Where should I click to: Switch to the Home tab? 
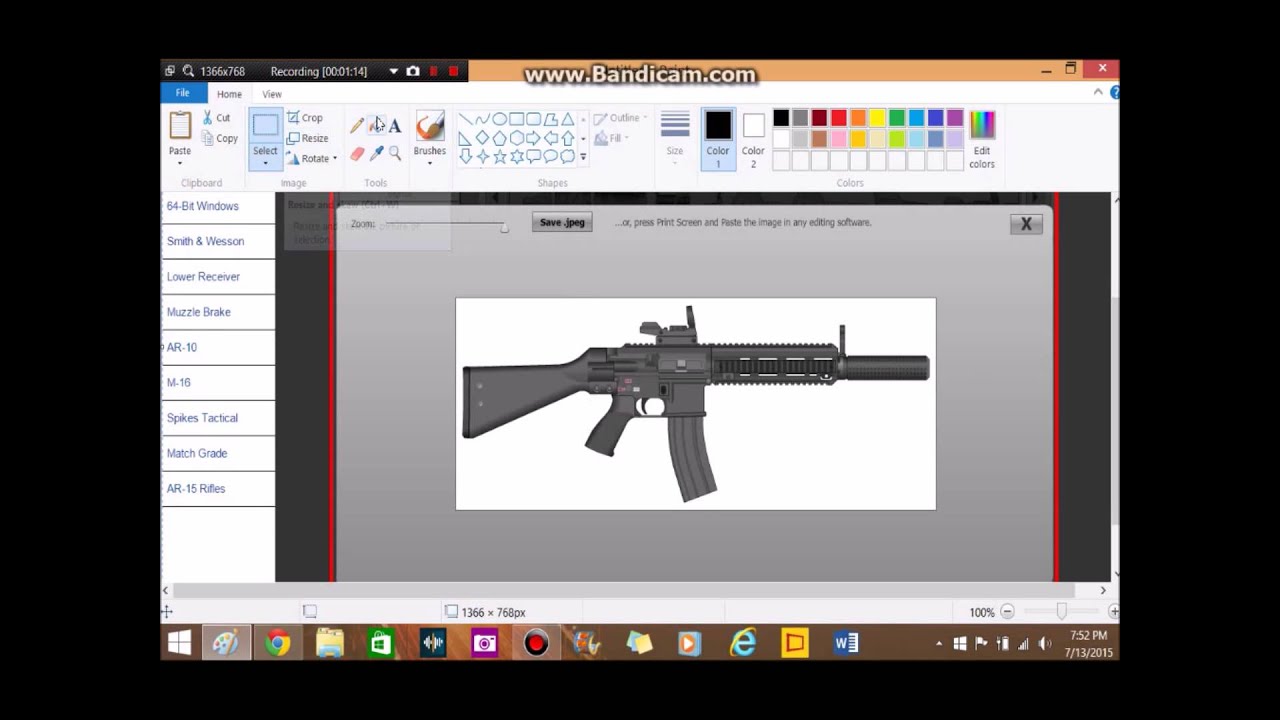tap(229, 94)
